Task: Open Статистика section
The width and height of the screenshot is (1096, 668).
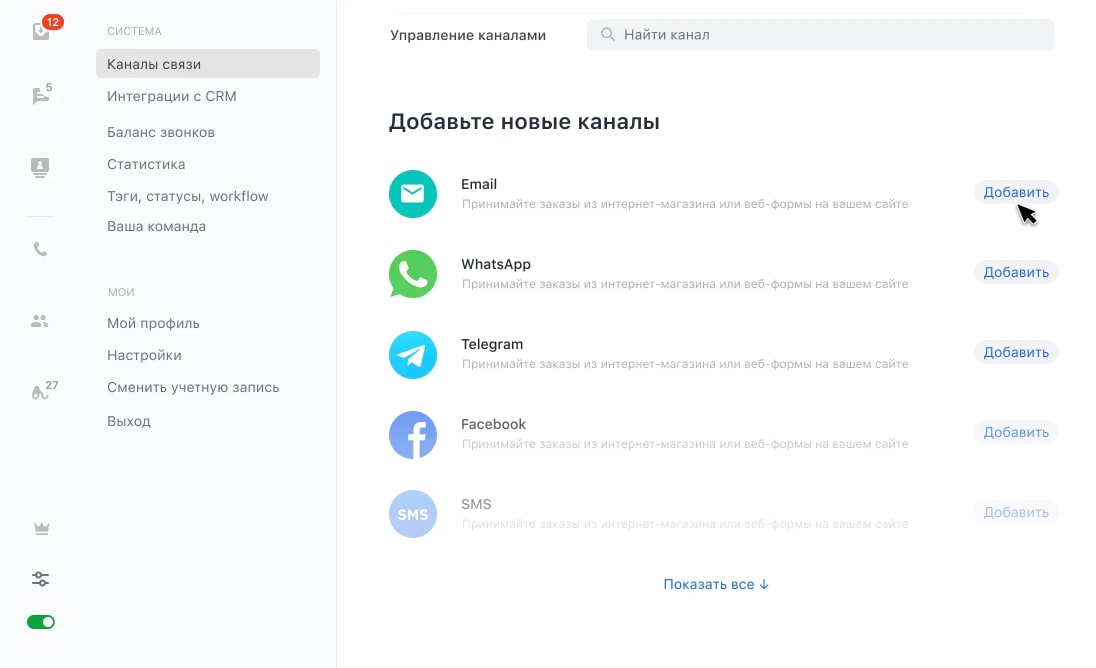Action: tap(146, 164)
